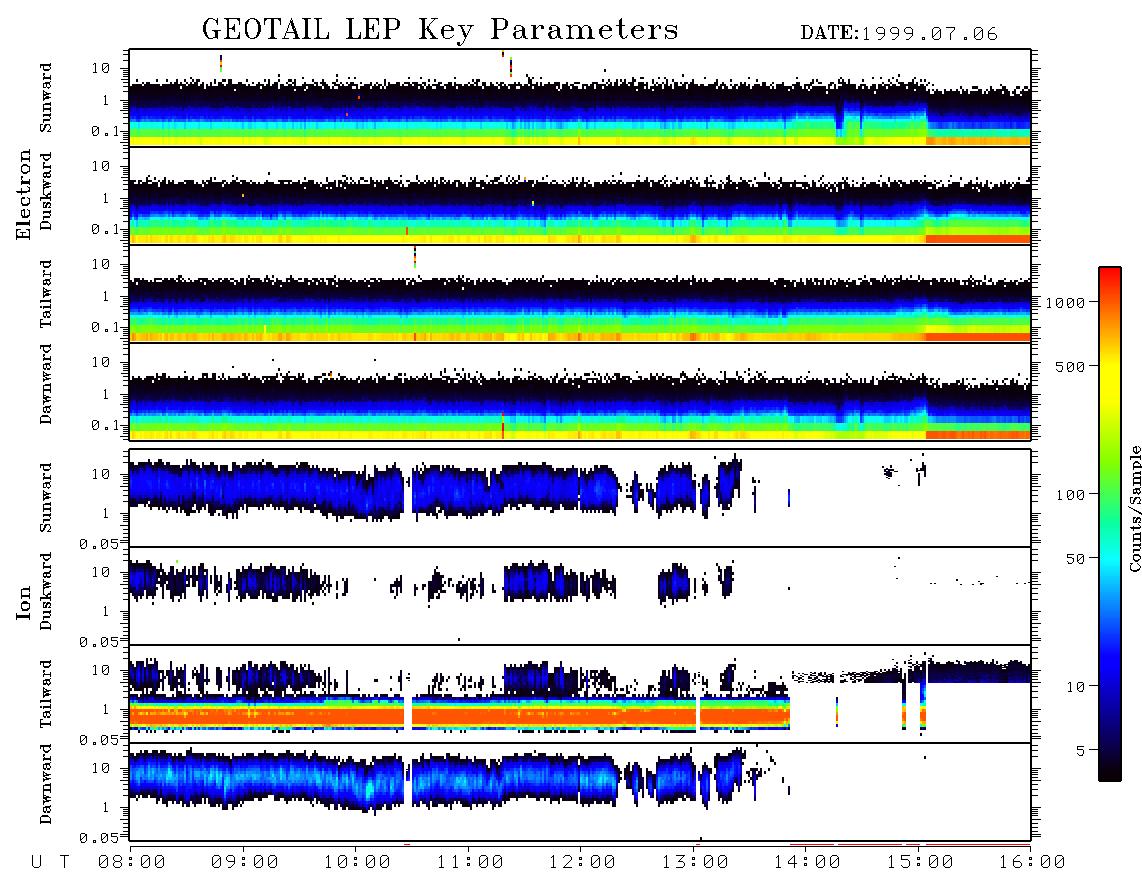Click the colorbar's 5 tick label
The height and width of the screenshot is (880, 1142).
(1080, 751)
